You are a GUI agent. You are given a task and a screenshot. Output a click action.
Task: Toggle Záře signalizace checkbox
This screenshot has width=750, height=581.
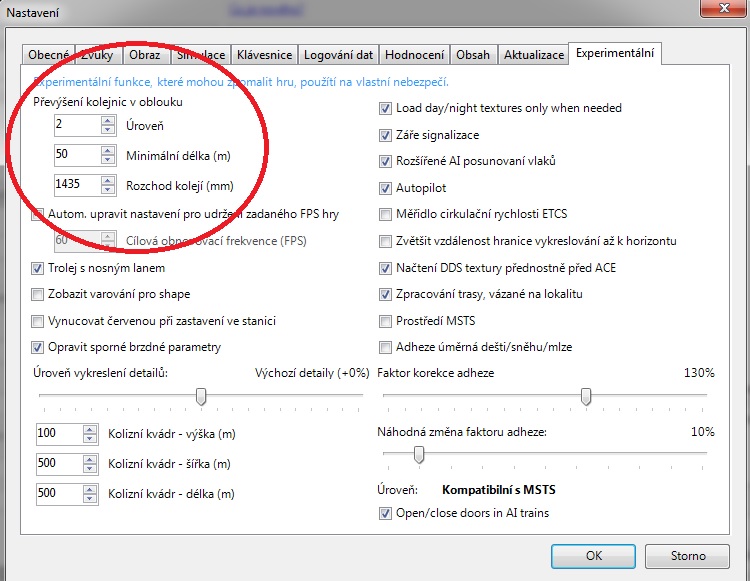click(x=385, y=135)
